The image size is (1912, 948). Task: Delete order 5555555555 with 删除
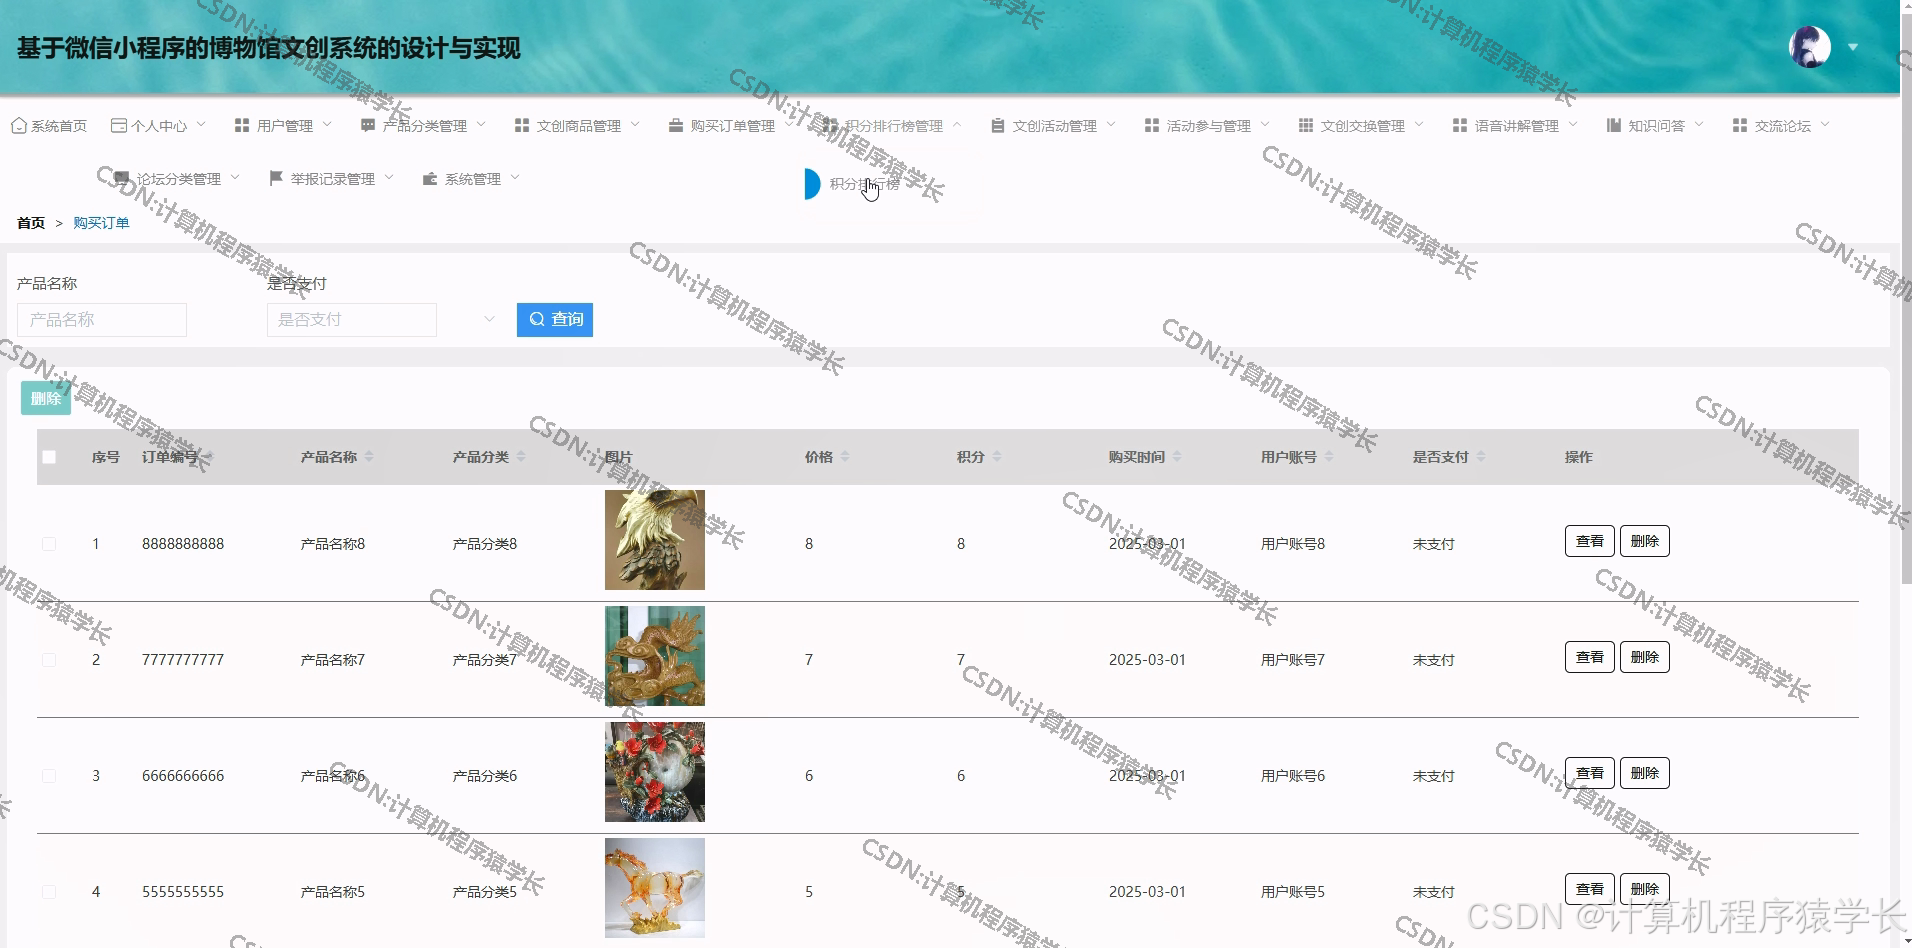[x=1644, y=889]
